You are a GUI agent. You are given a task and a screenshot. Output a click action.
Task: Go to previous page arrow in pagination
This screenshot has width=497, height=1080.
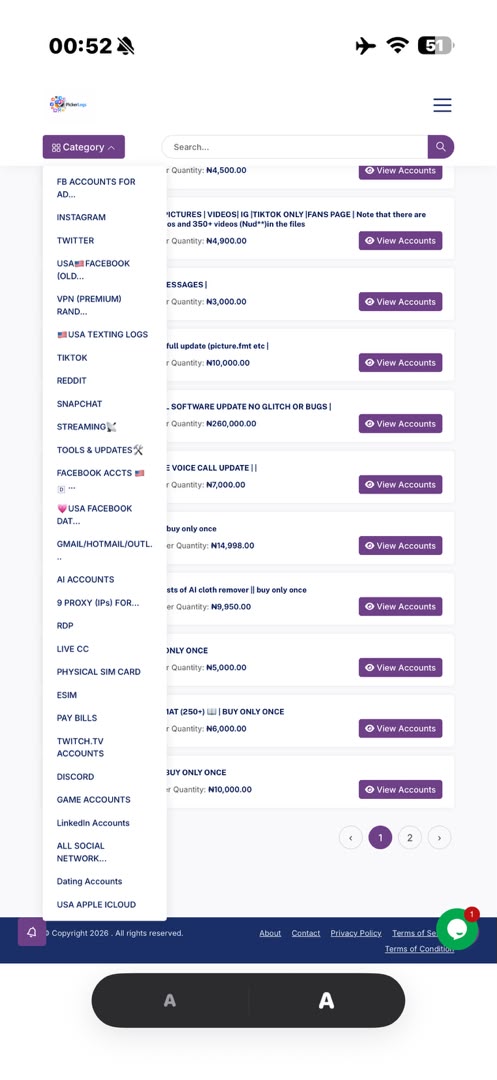(x=350, y=838)
